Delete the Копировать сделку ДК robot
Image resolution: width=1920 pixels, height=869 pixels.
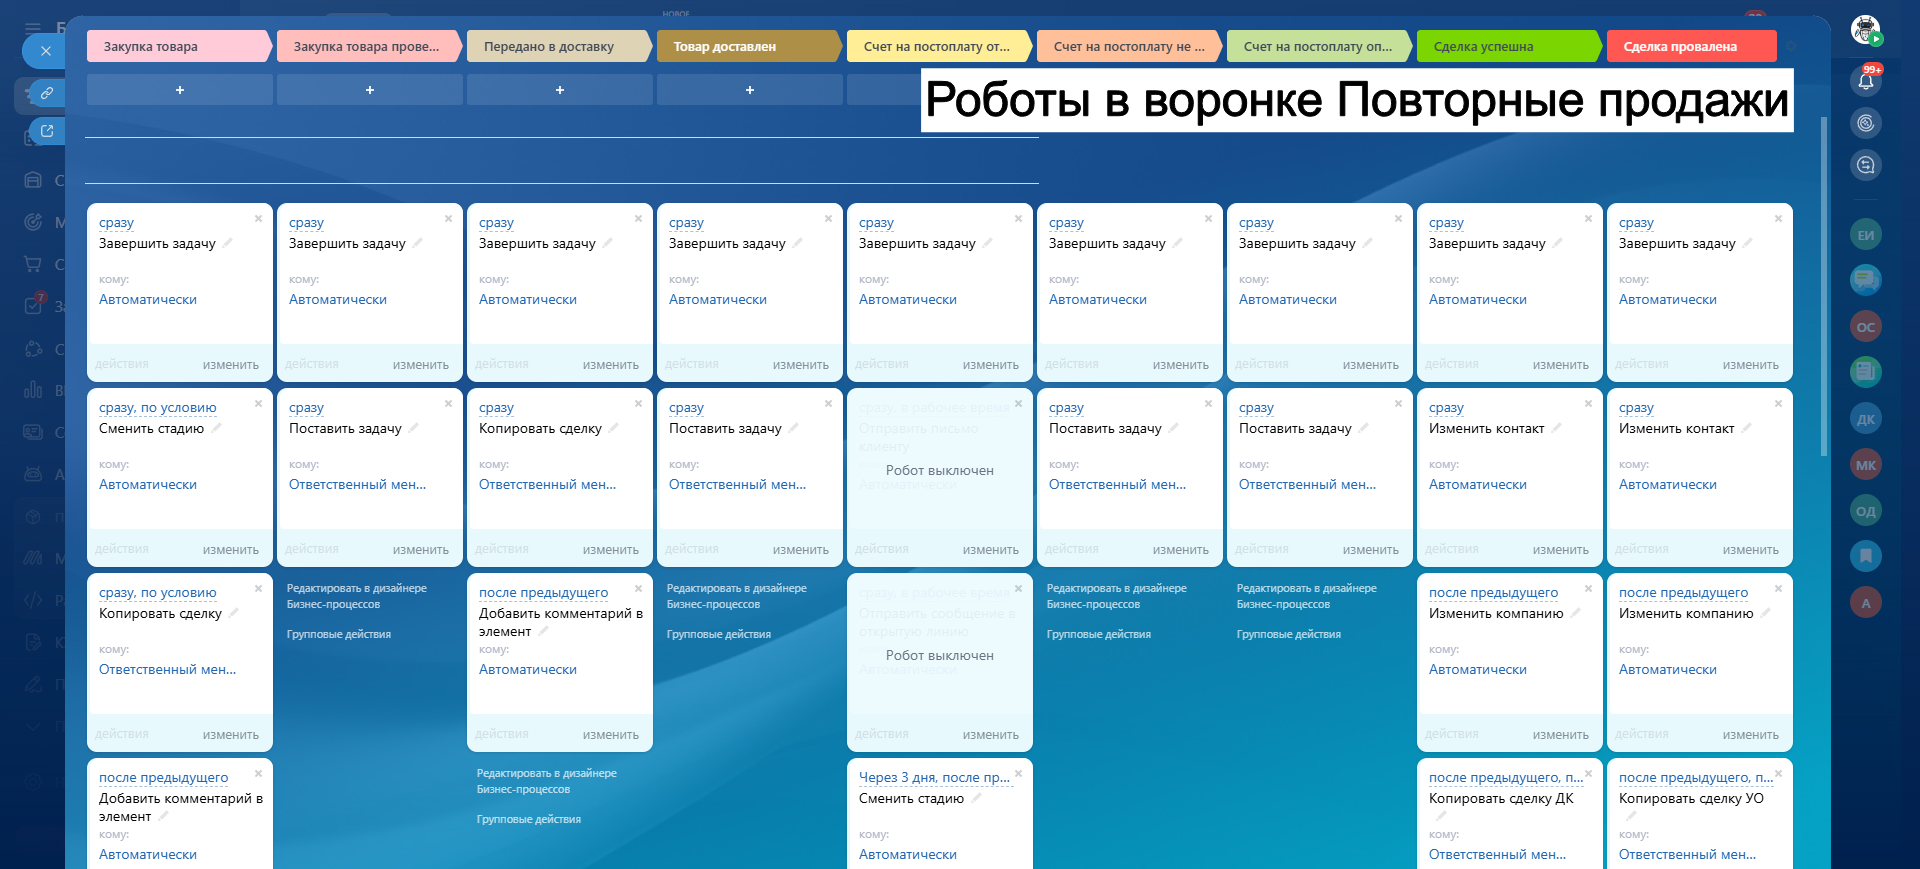tap(1588, 773)
